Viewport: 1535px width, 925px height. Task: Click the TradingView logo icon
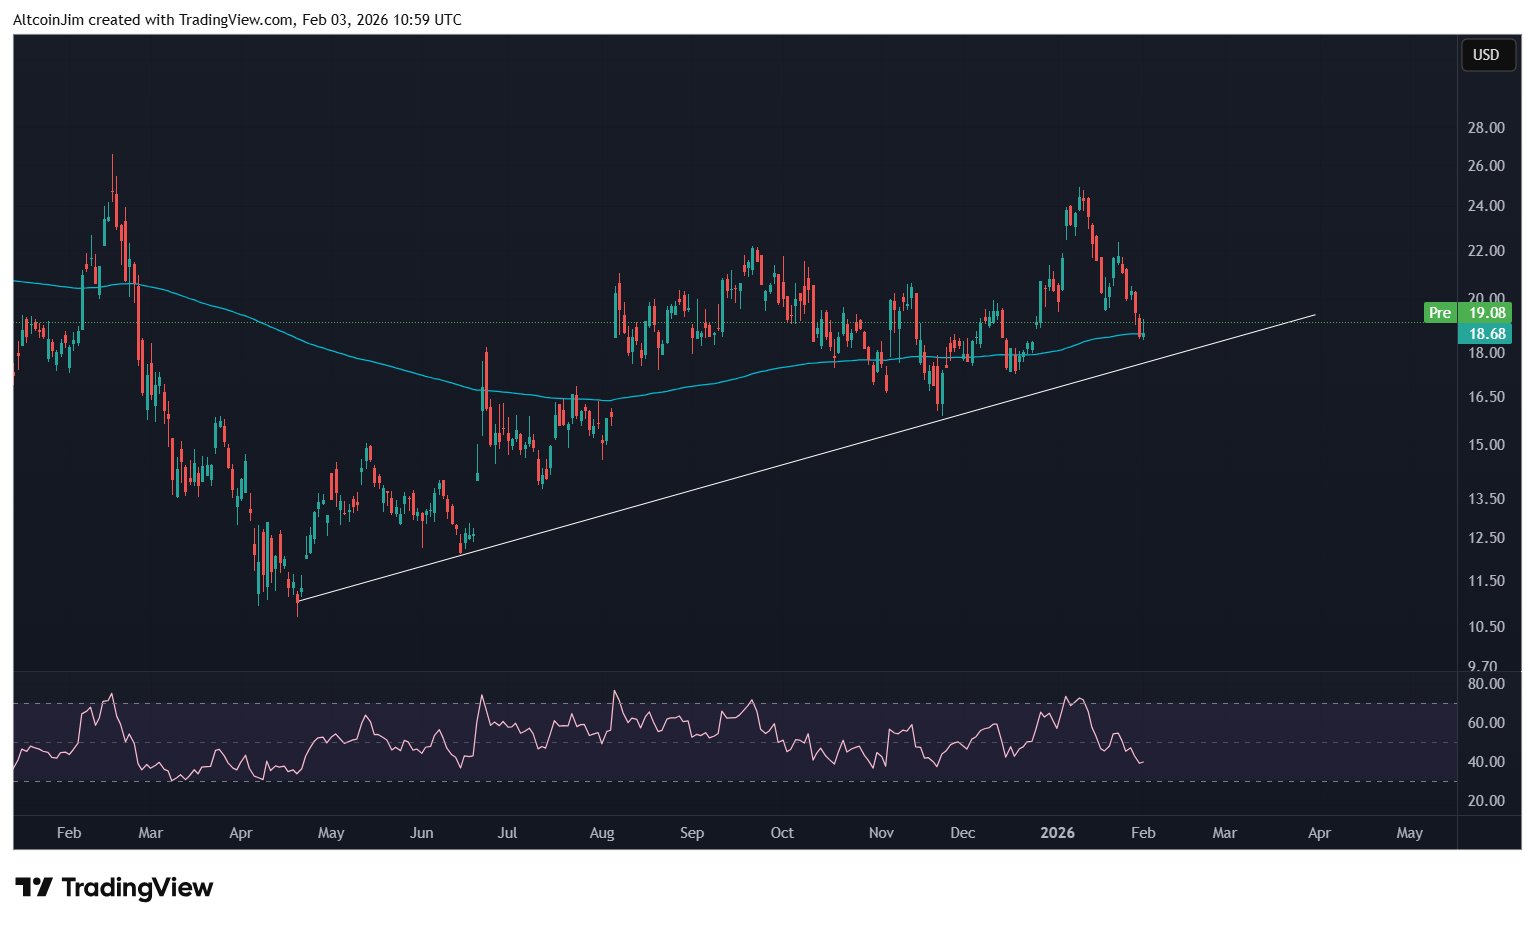[34, 887]
